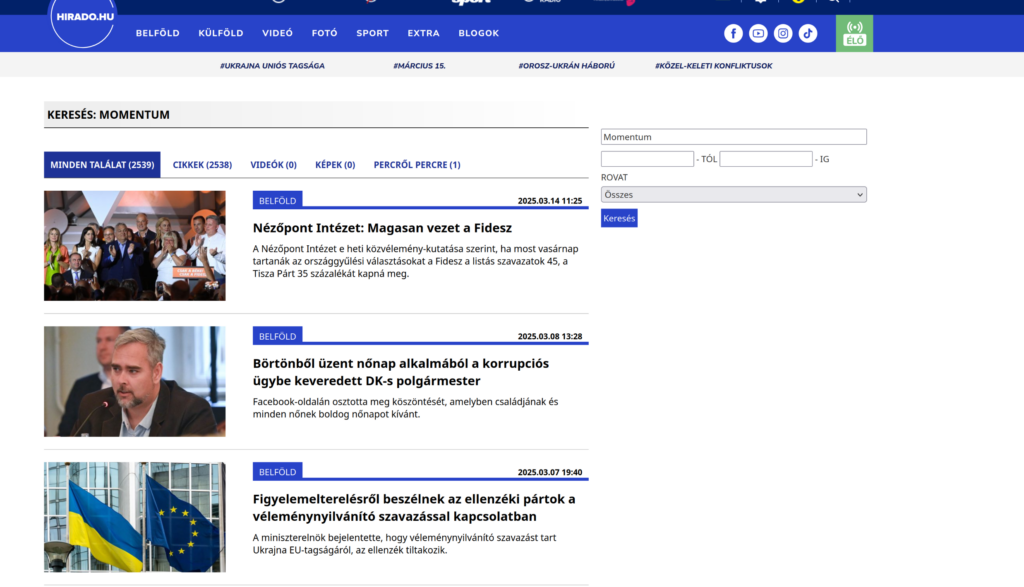Click the Belföld tag on the DK-s polgármester article
The height and width of the screenshot is (587, 1024).
[277, 336]
